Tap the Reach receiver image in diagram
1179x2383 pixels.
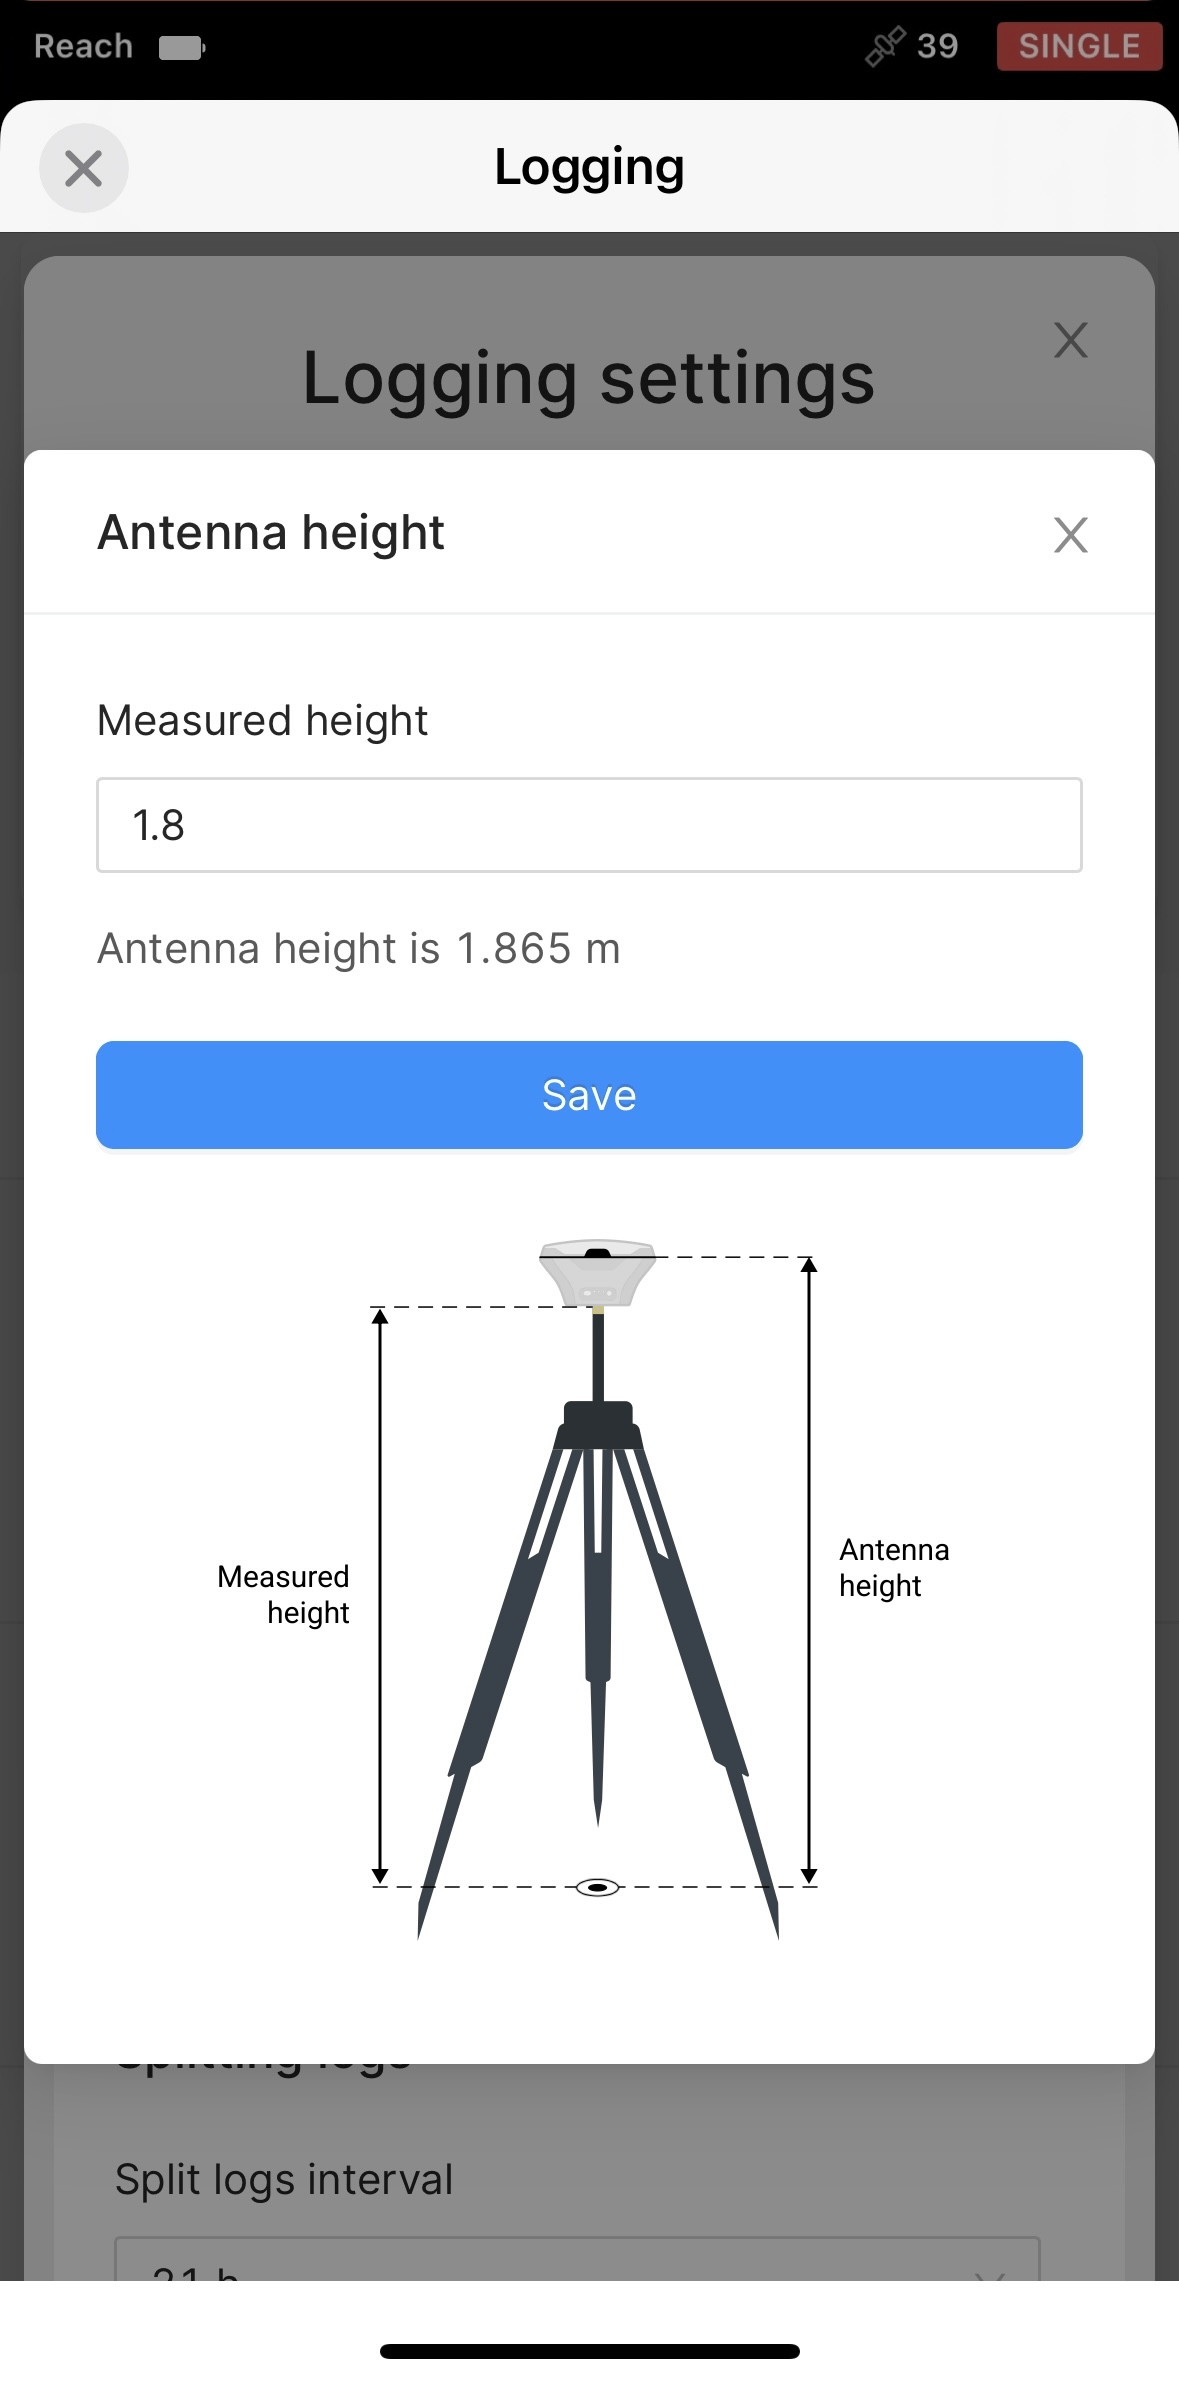coord(597,1273)
